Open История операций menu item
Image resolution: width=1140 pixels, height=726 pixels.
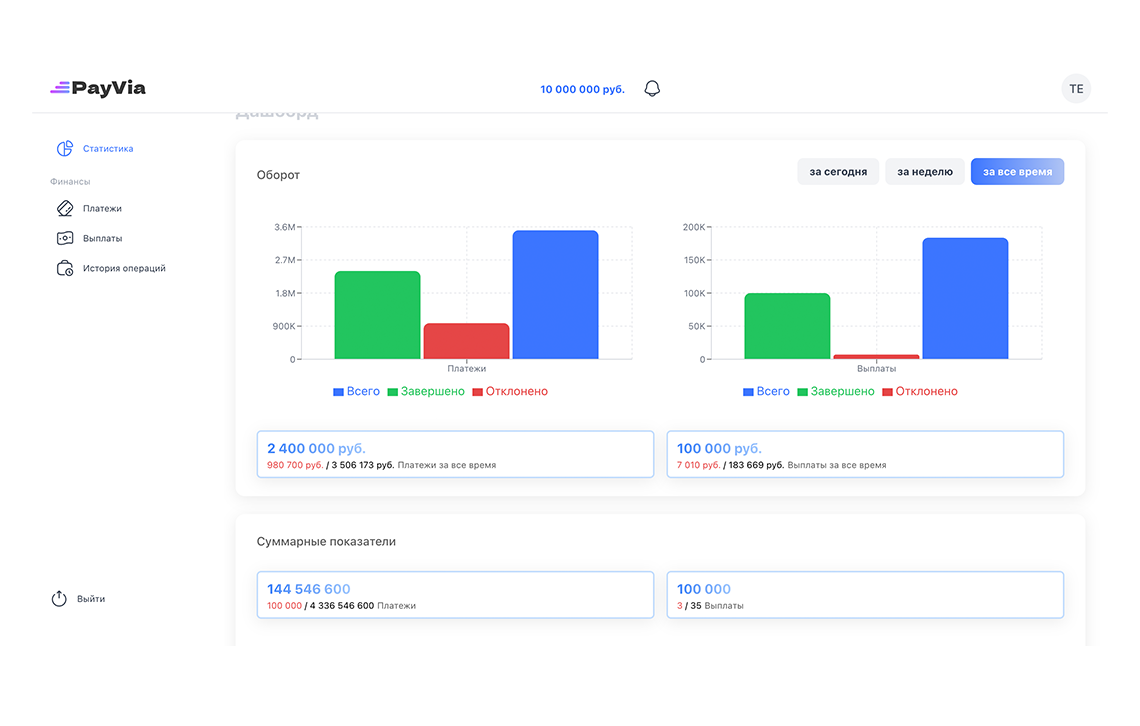pos(124,269)
